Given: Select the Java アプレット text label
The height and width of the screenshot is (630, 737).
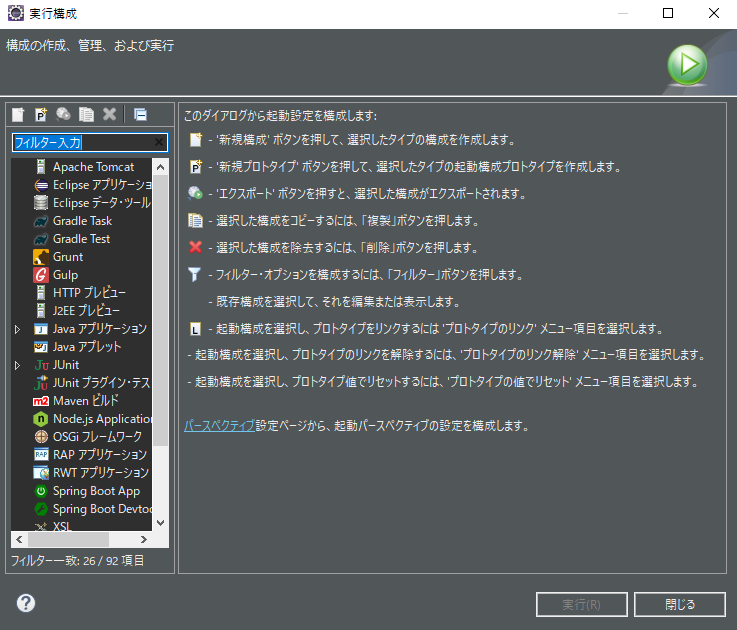Looking at the screenshot, I should [87, 346].
